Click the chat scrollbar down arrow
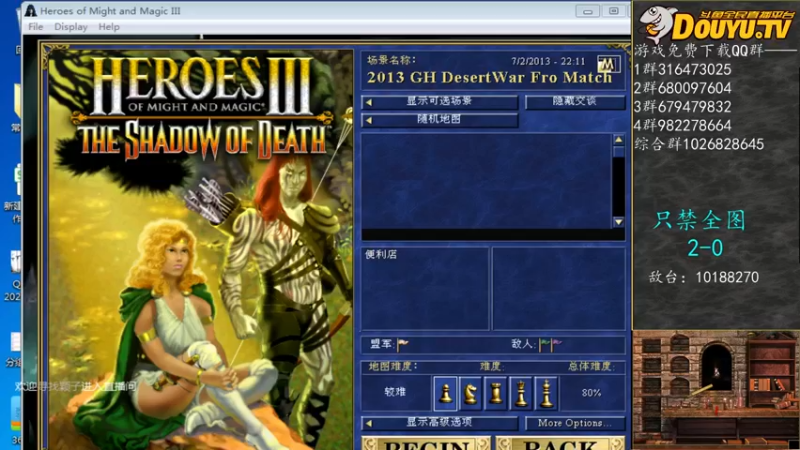Screen dimensions: 800x450 pos(618,222)
